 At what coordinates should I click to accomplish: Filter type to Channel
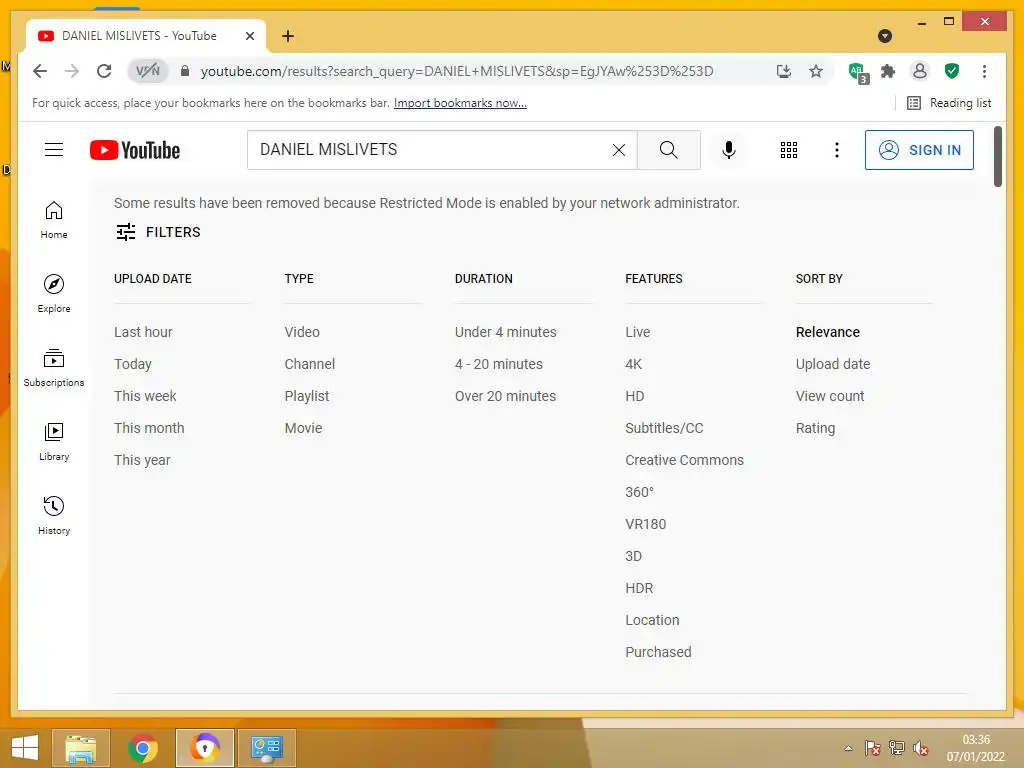click(310, 364)
